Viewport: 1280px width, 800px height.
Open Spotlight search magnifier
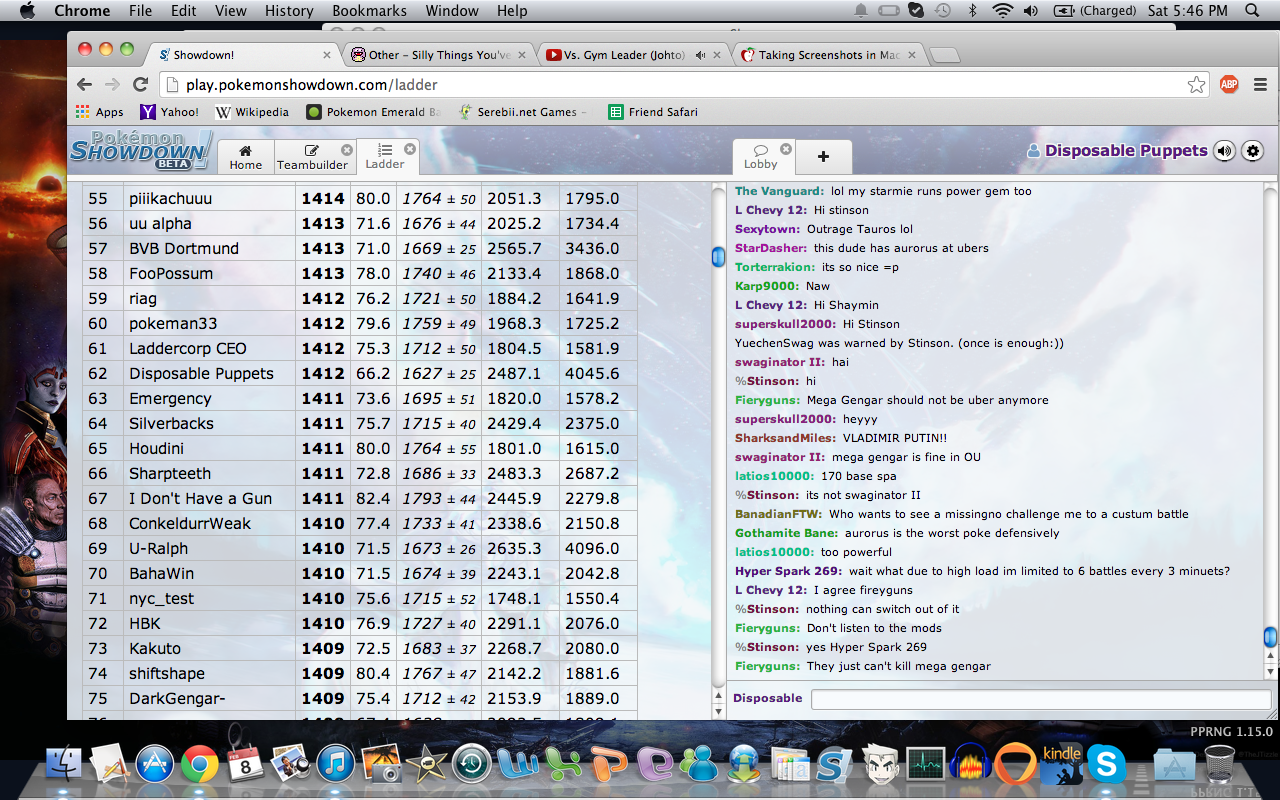coord(1252,11)
